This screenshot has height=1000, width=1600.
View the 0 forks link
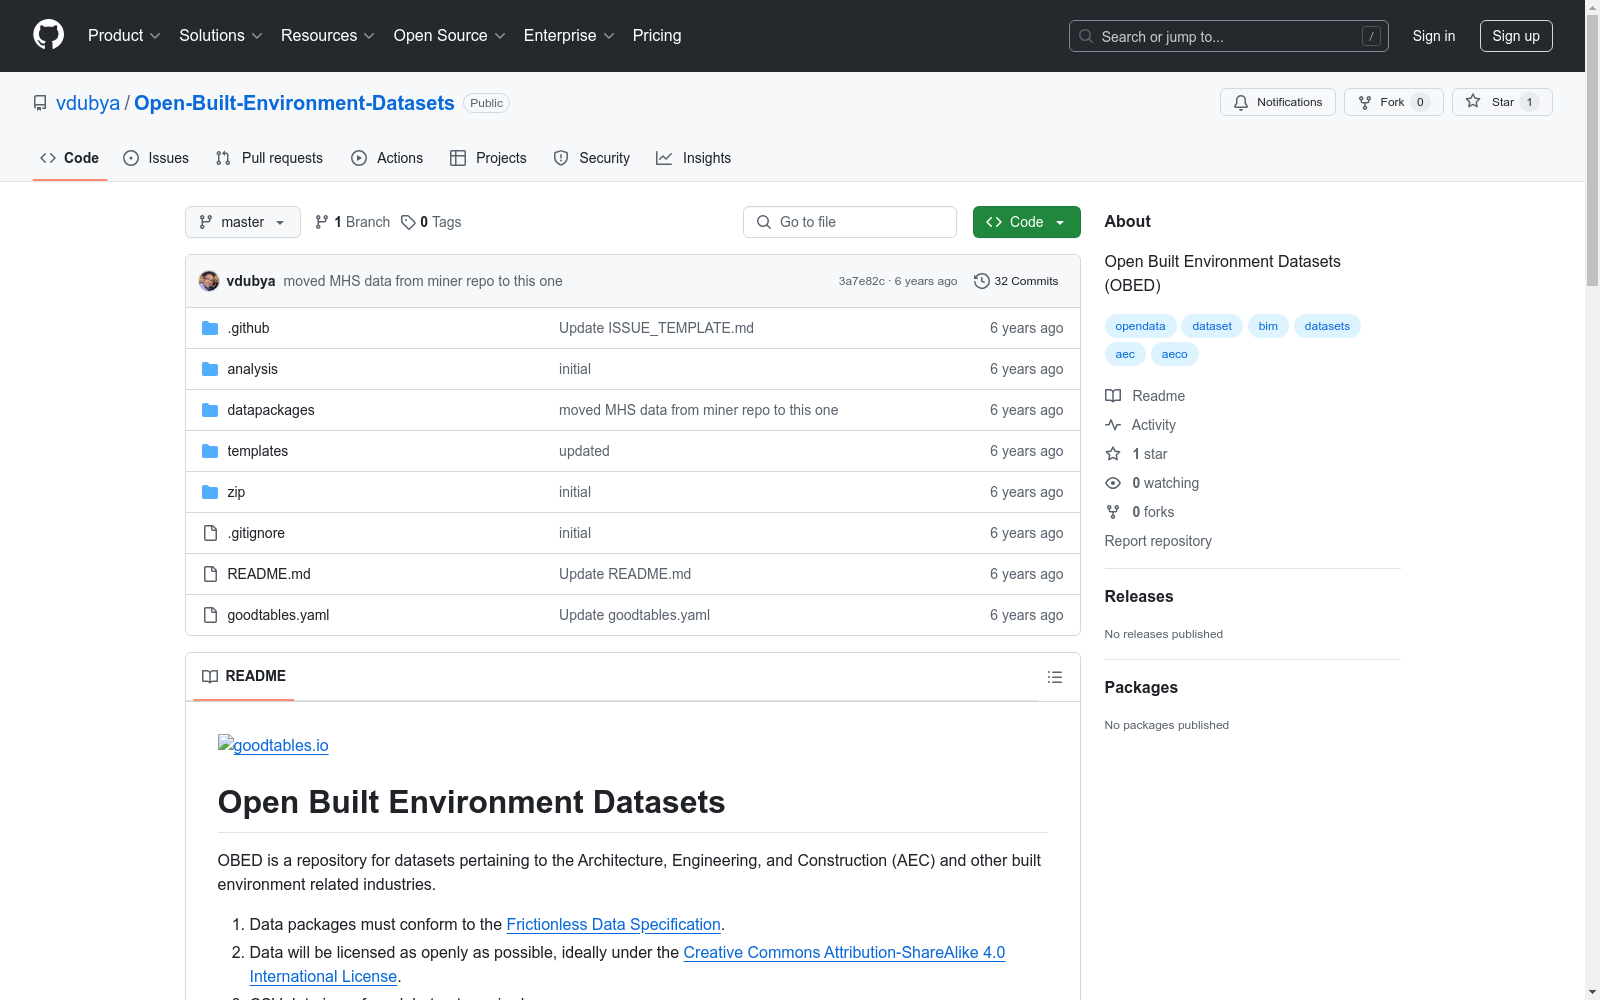[x=1140, y=512]
